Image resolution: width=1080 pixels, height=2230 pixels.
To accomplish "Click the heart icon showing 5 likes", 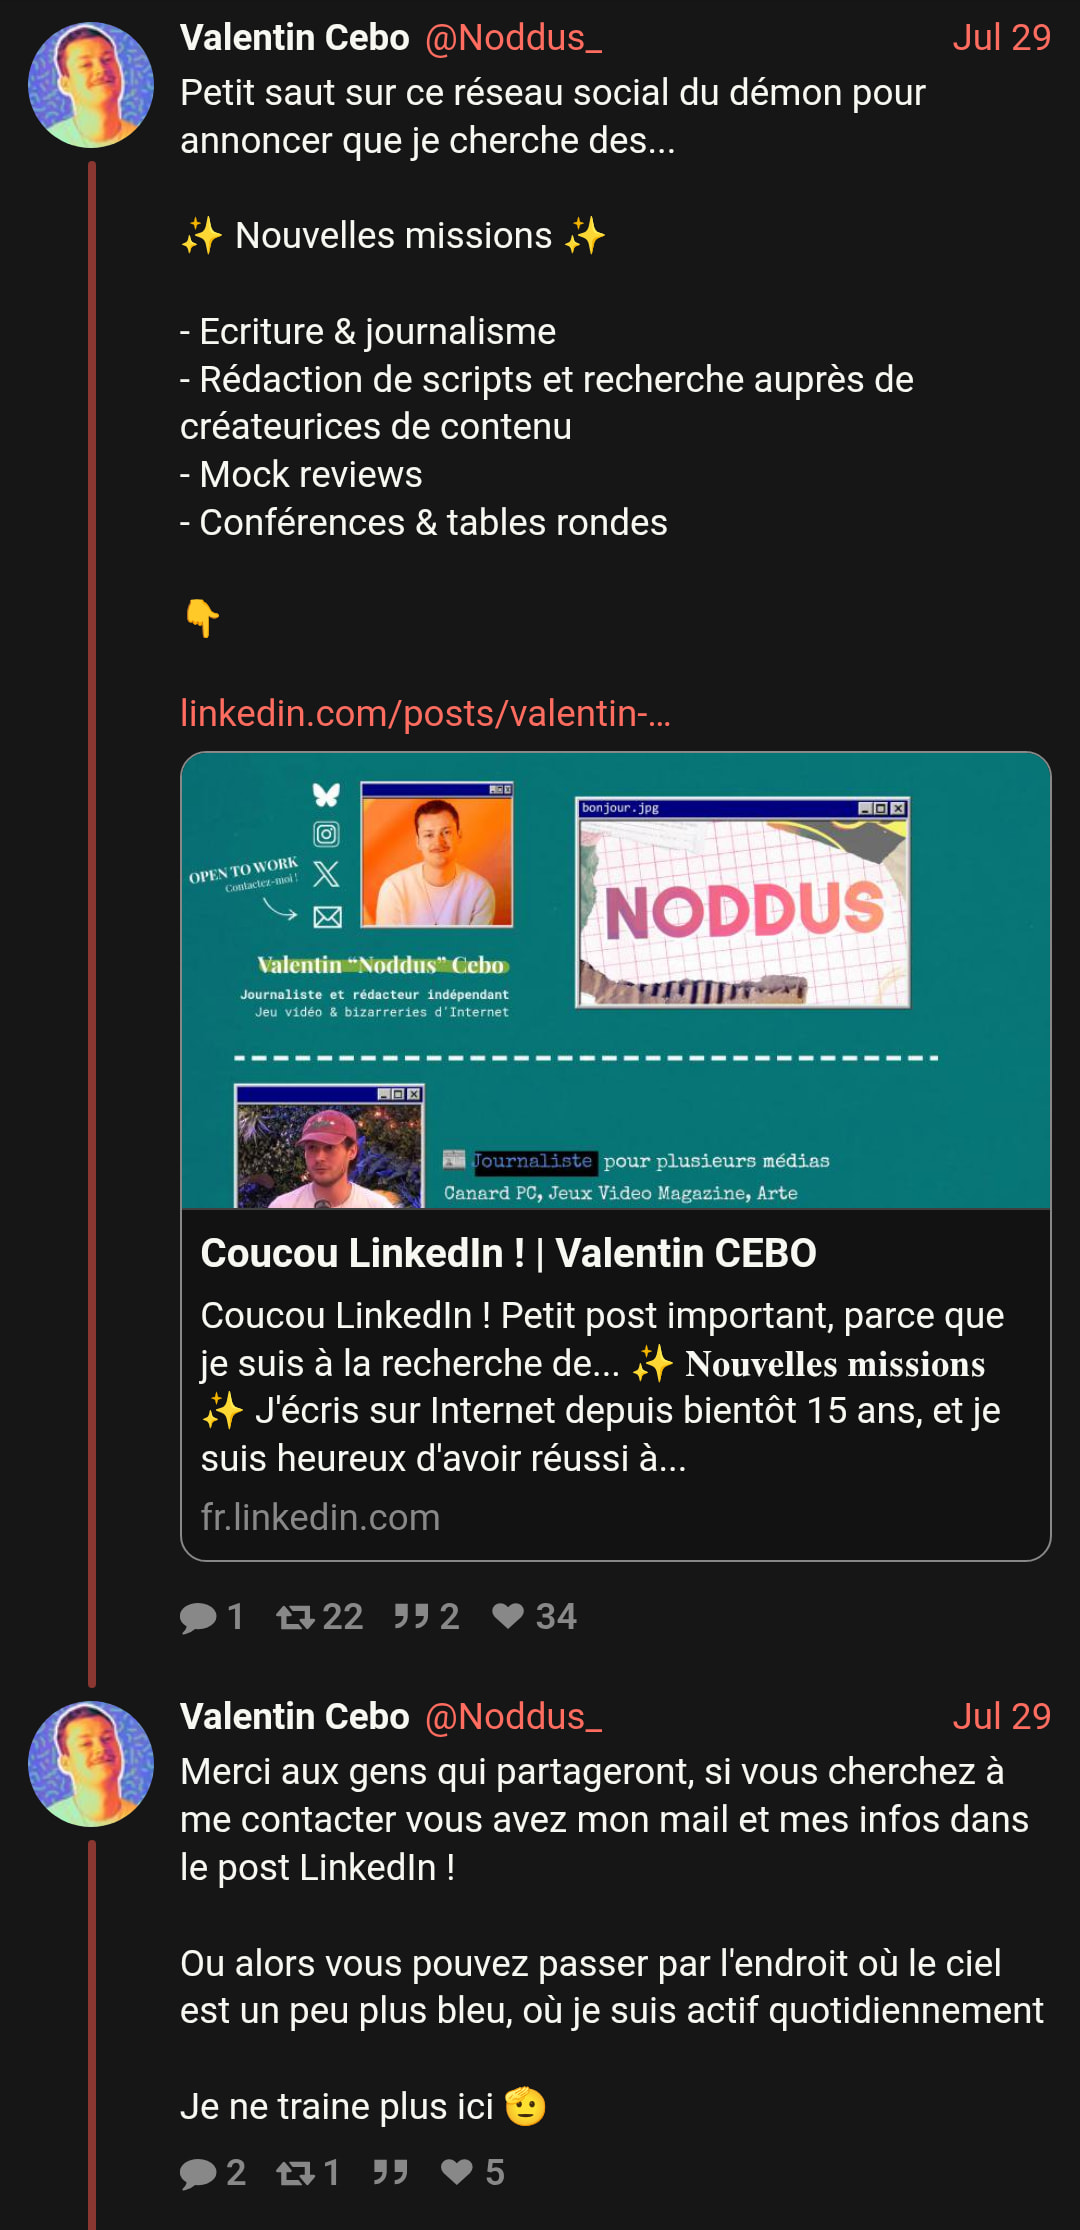I will (x=457, y=2172).
